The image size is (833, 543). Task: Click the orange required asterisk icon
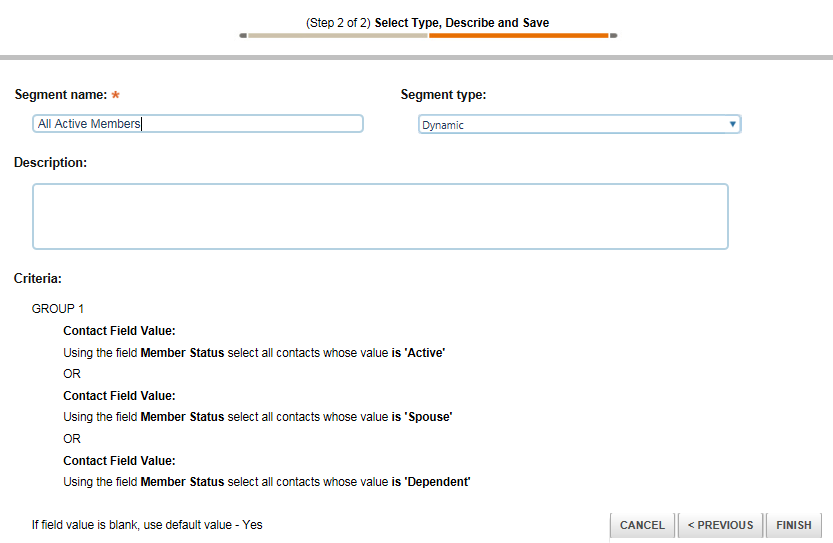[x=115, y=95]
